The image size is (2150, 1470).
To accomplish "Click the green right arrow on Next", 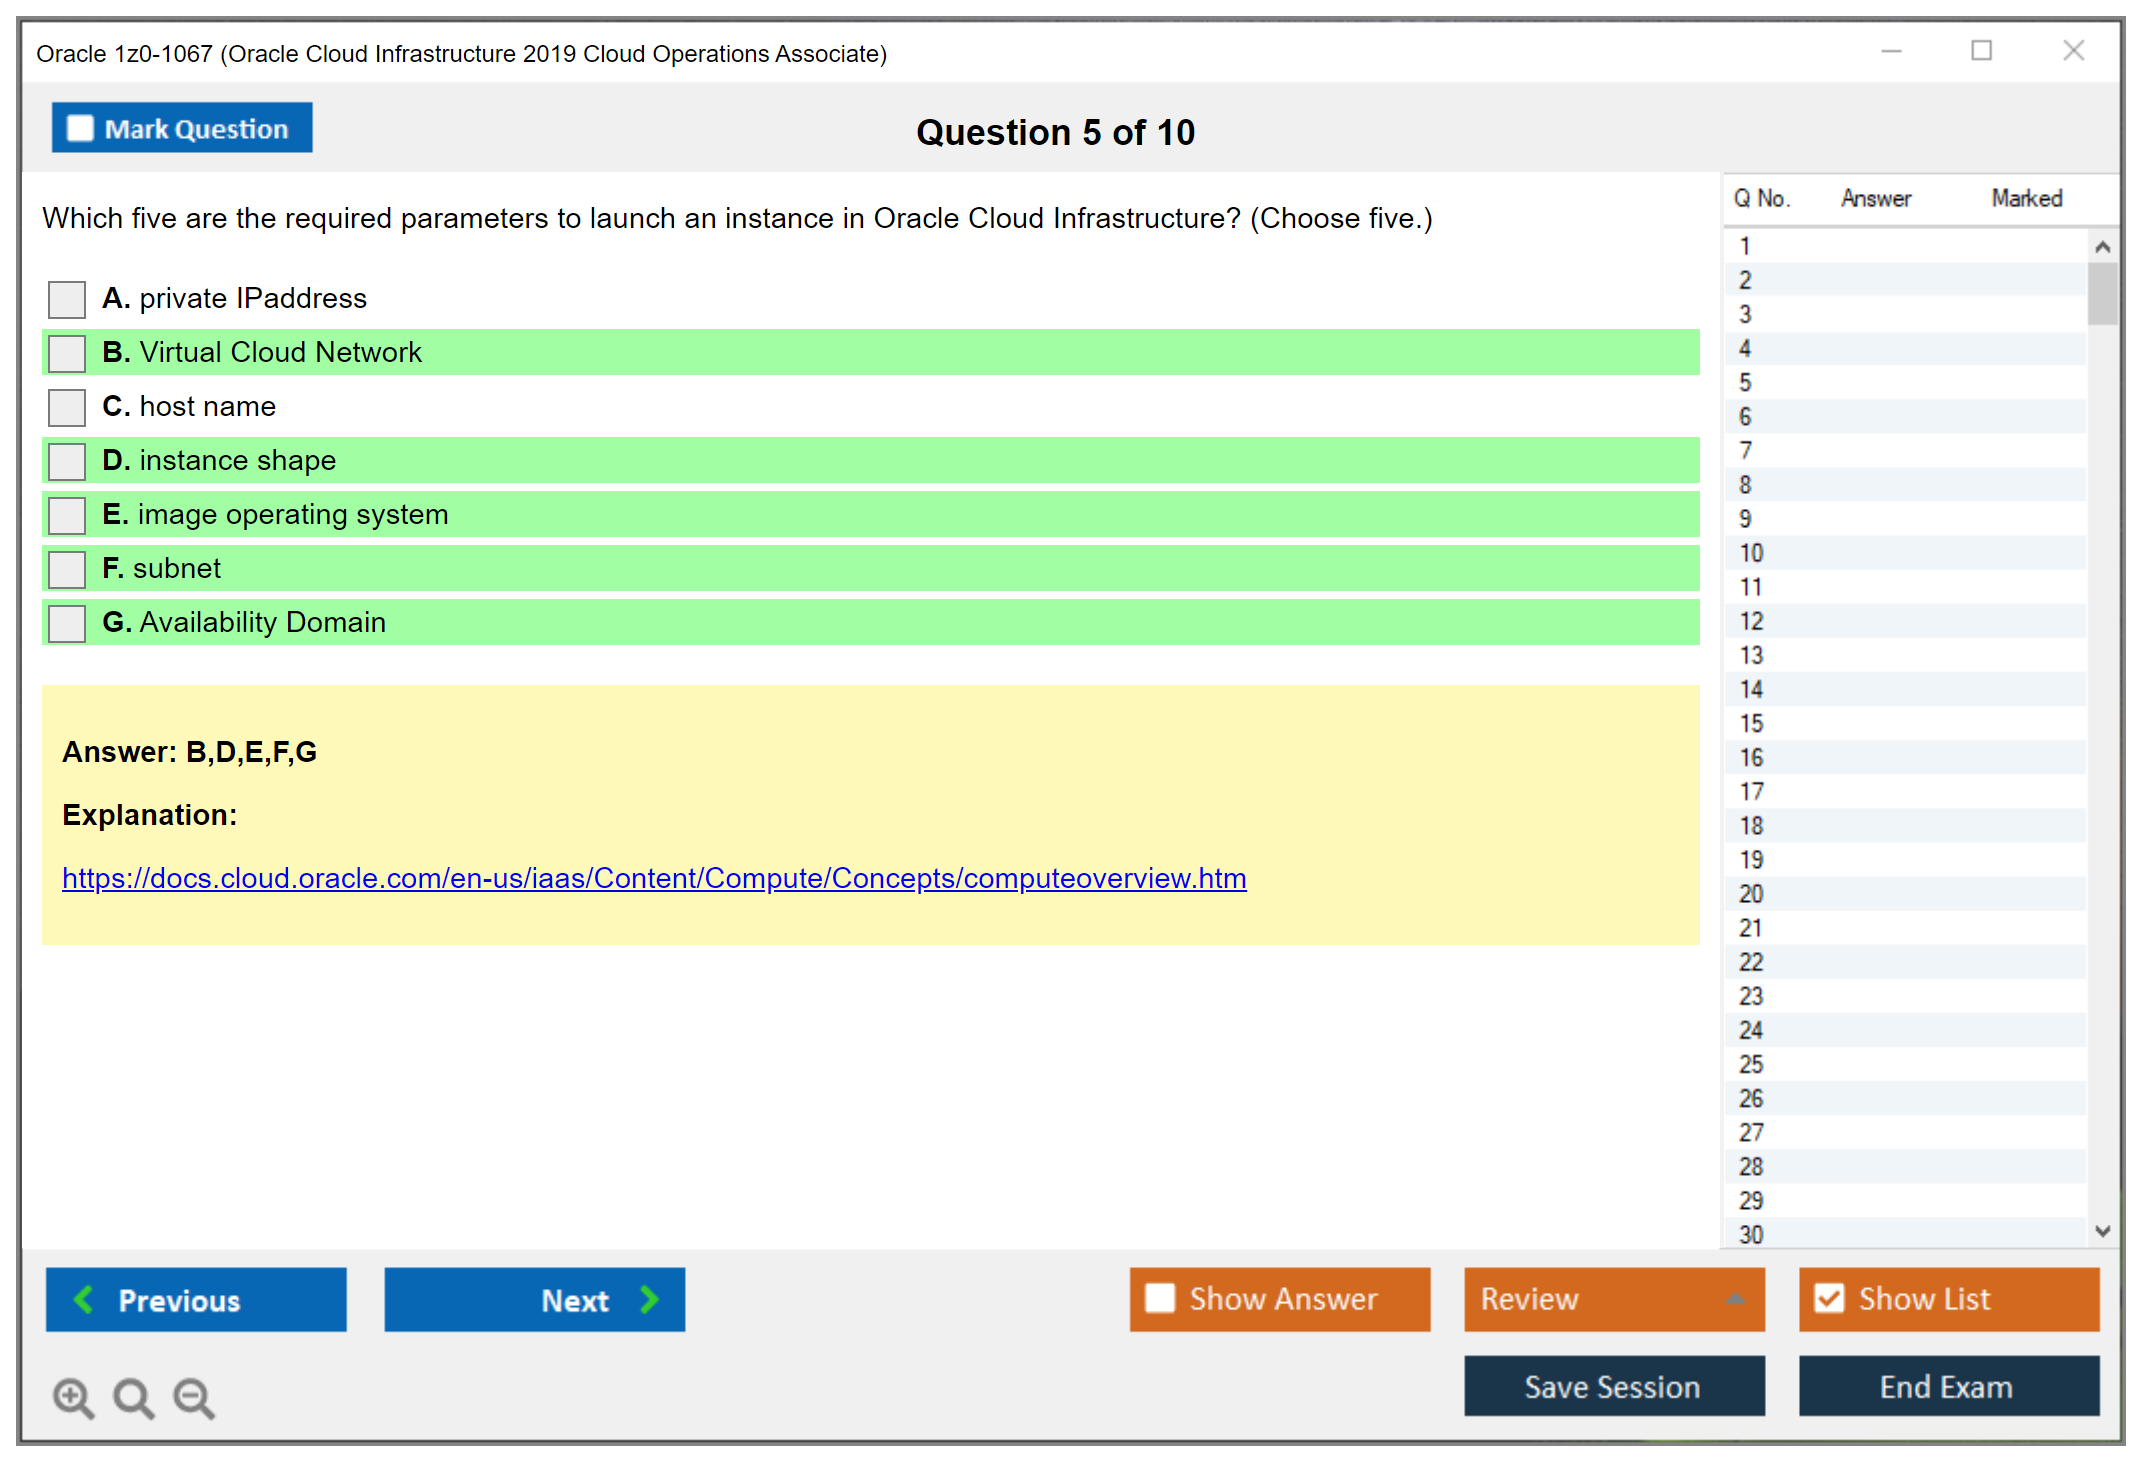I will [x=649, y=1299].
